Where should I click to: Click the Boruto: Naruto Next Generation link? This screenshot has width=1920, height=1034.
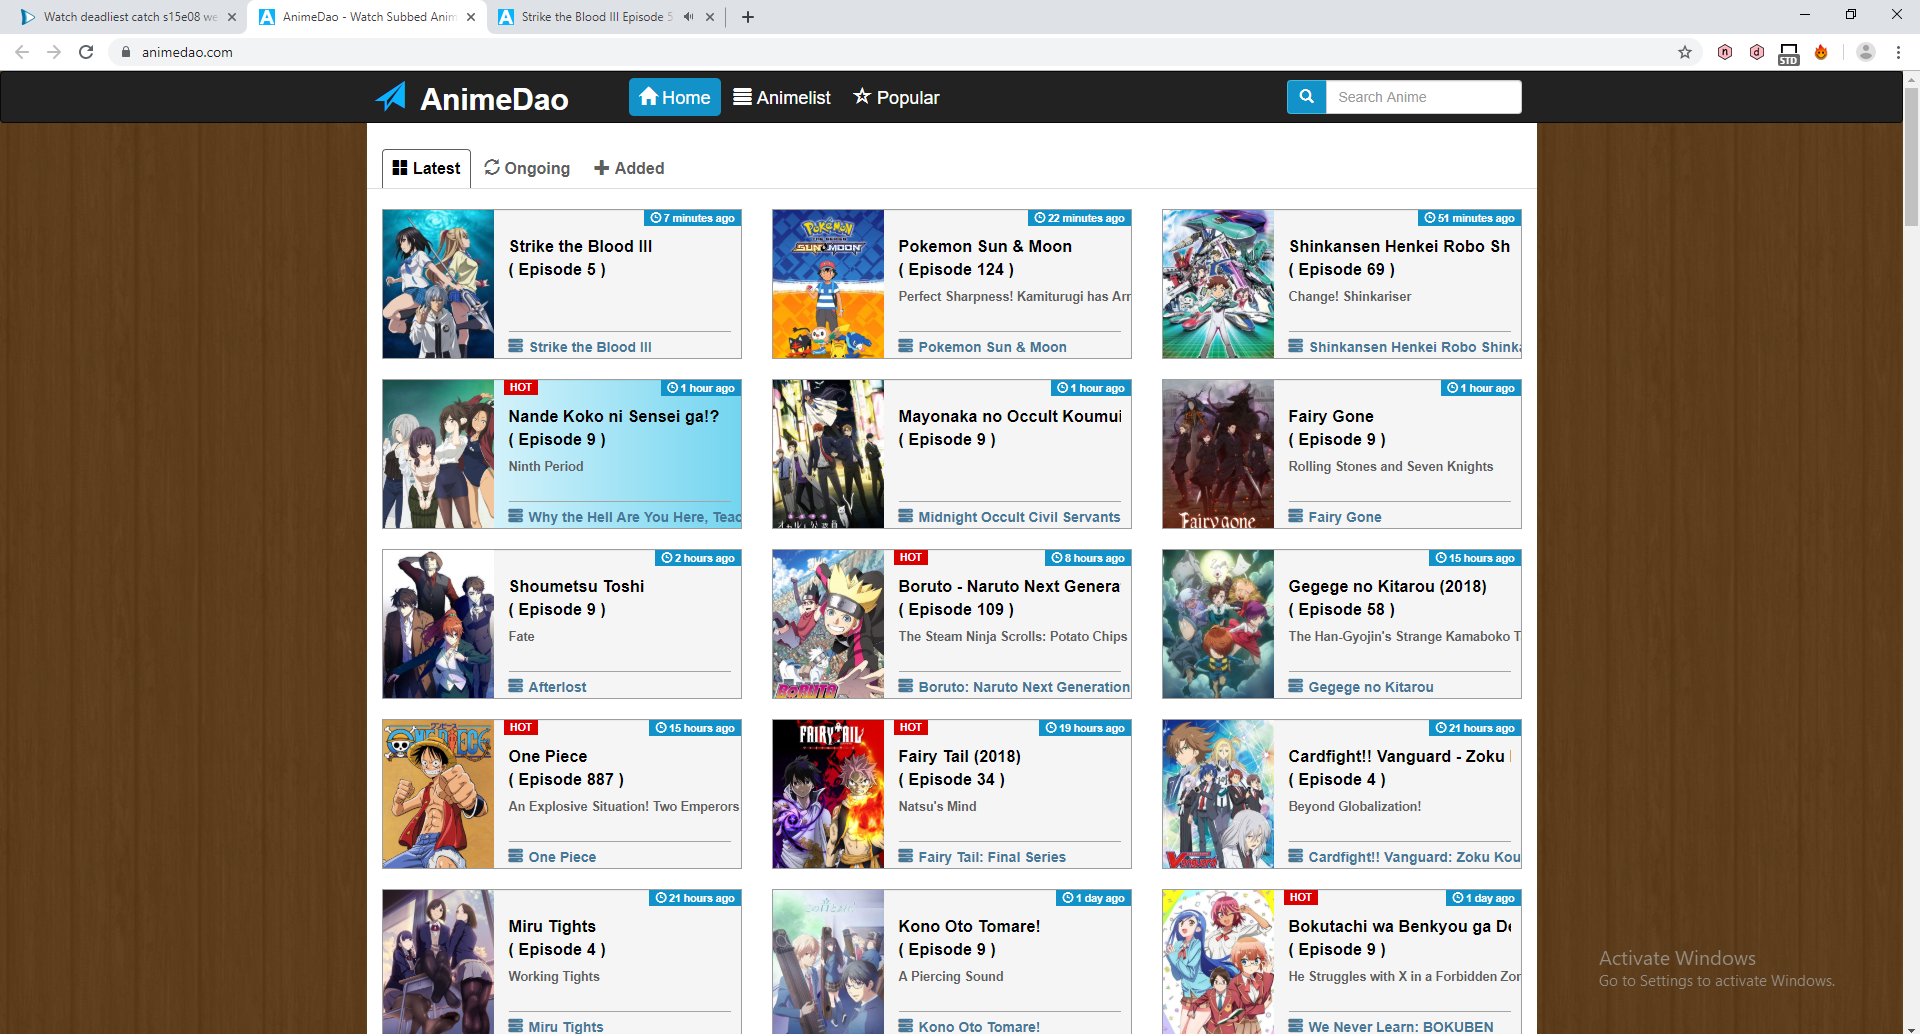point(1024,687)
